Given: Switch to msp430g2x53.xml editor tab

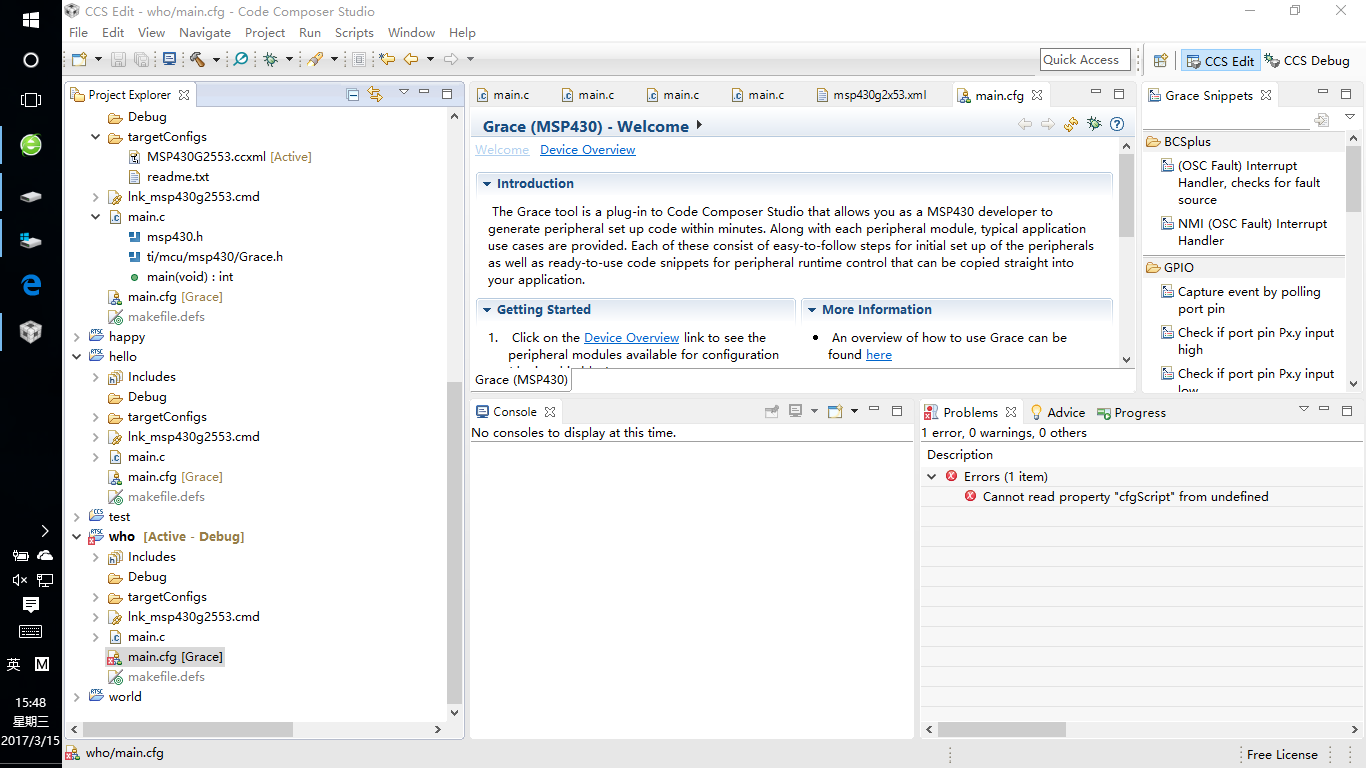Looking at the screenshot, I should (870, 95).
